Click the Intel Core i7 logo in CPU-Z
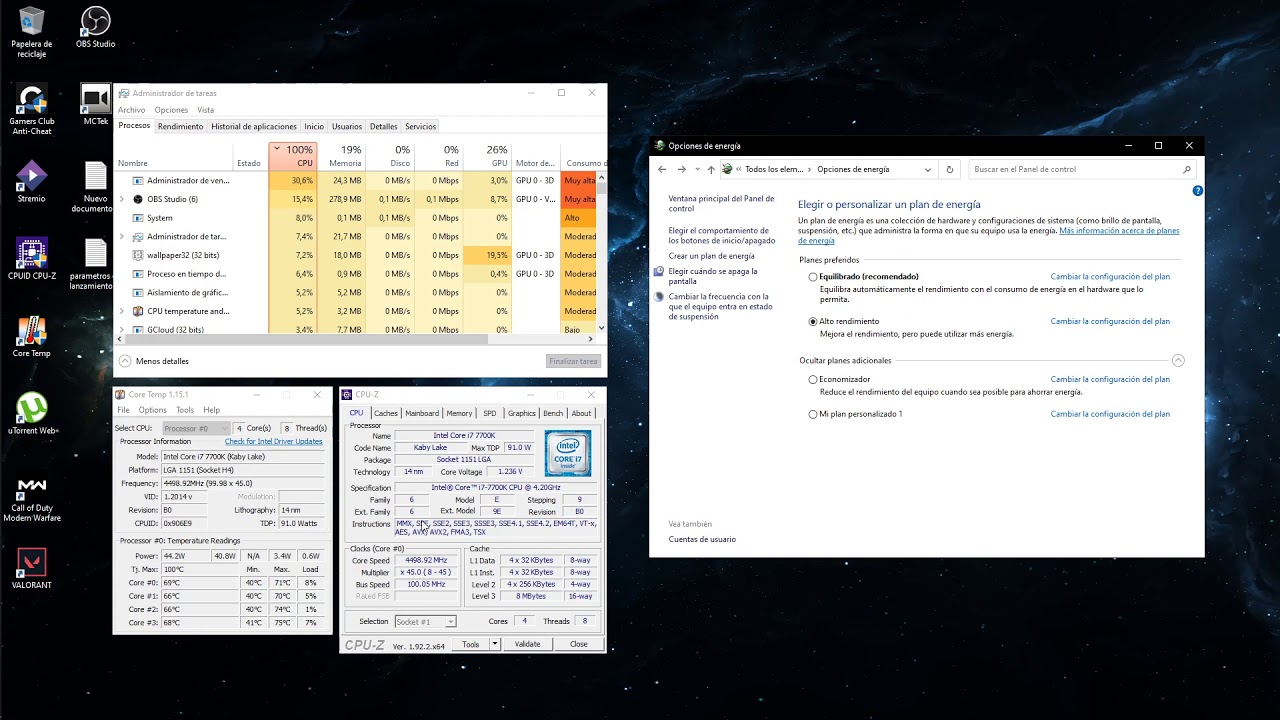1280x720 pixels. pos(568,453)
